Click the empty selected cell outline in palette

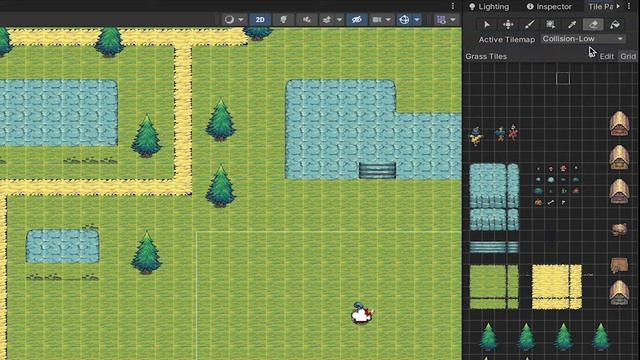[x=563, y=78]
